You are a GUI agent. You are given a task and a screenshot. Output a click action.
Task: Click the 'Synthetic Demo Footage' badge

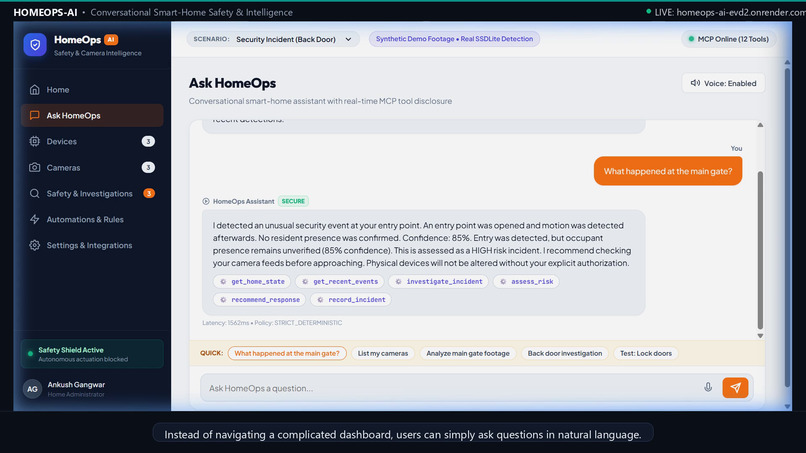[454, 39]
